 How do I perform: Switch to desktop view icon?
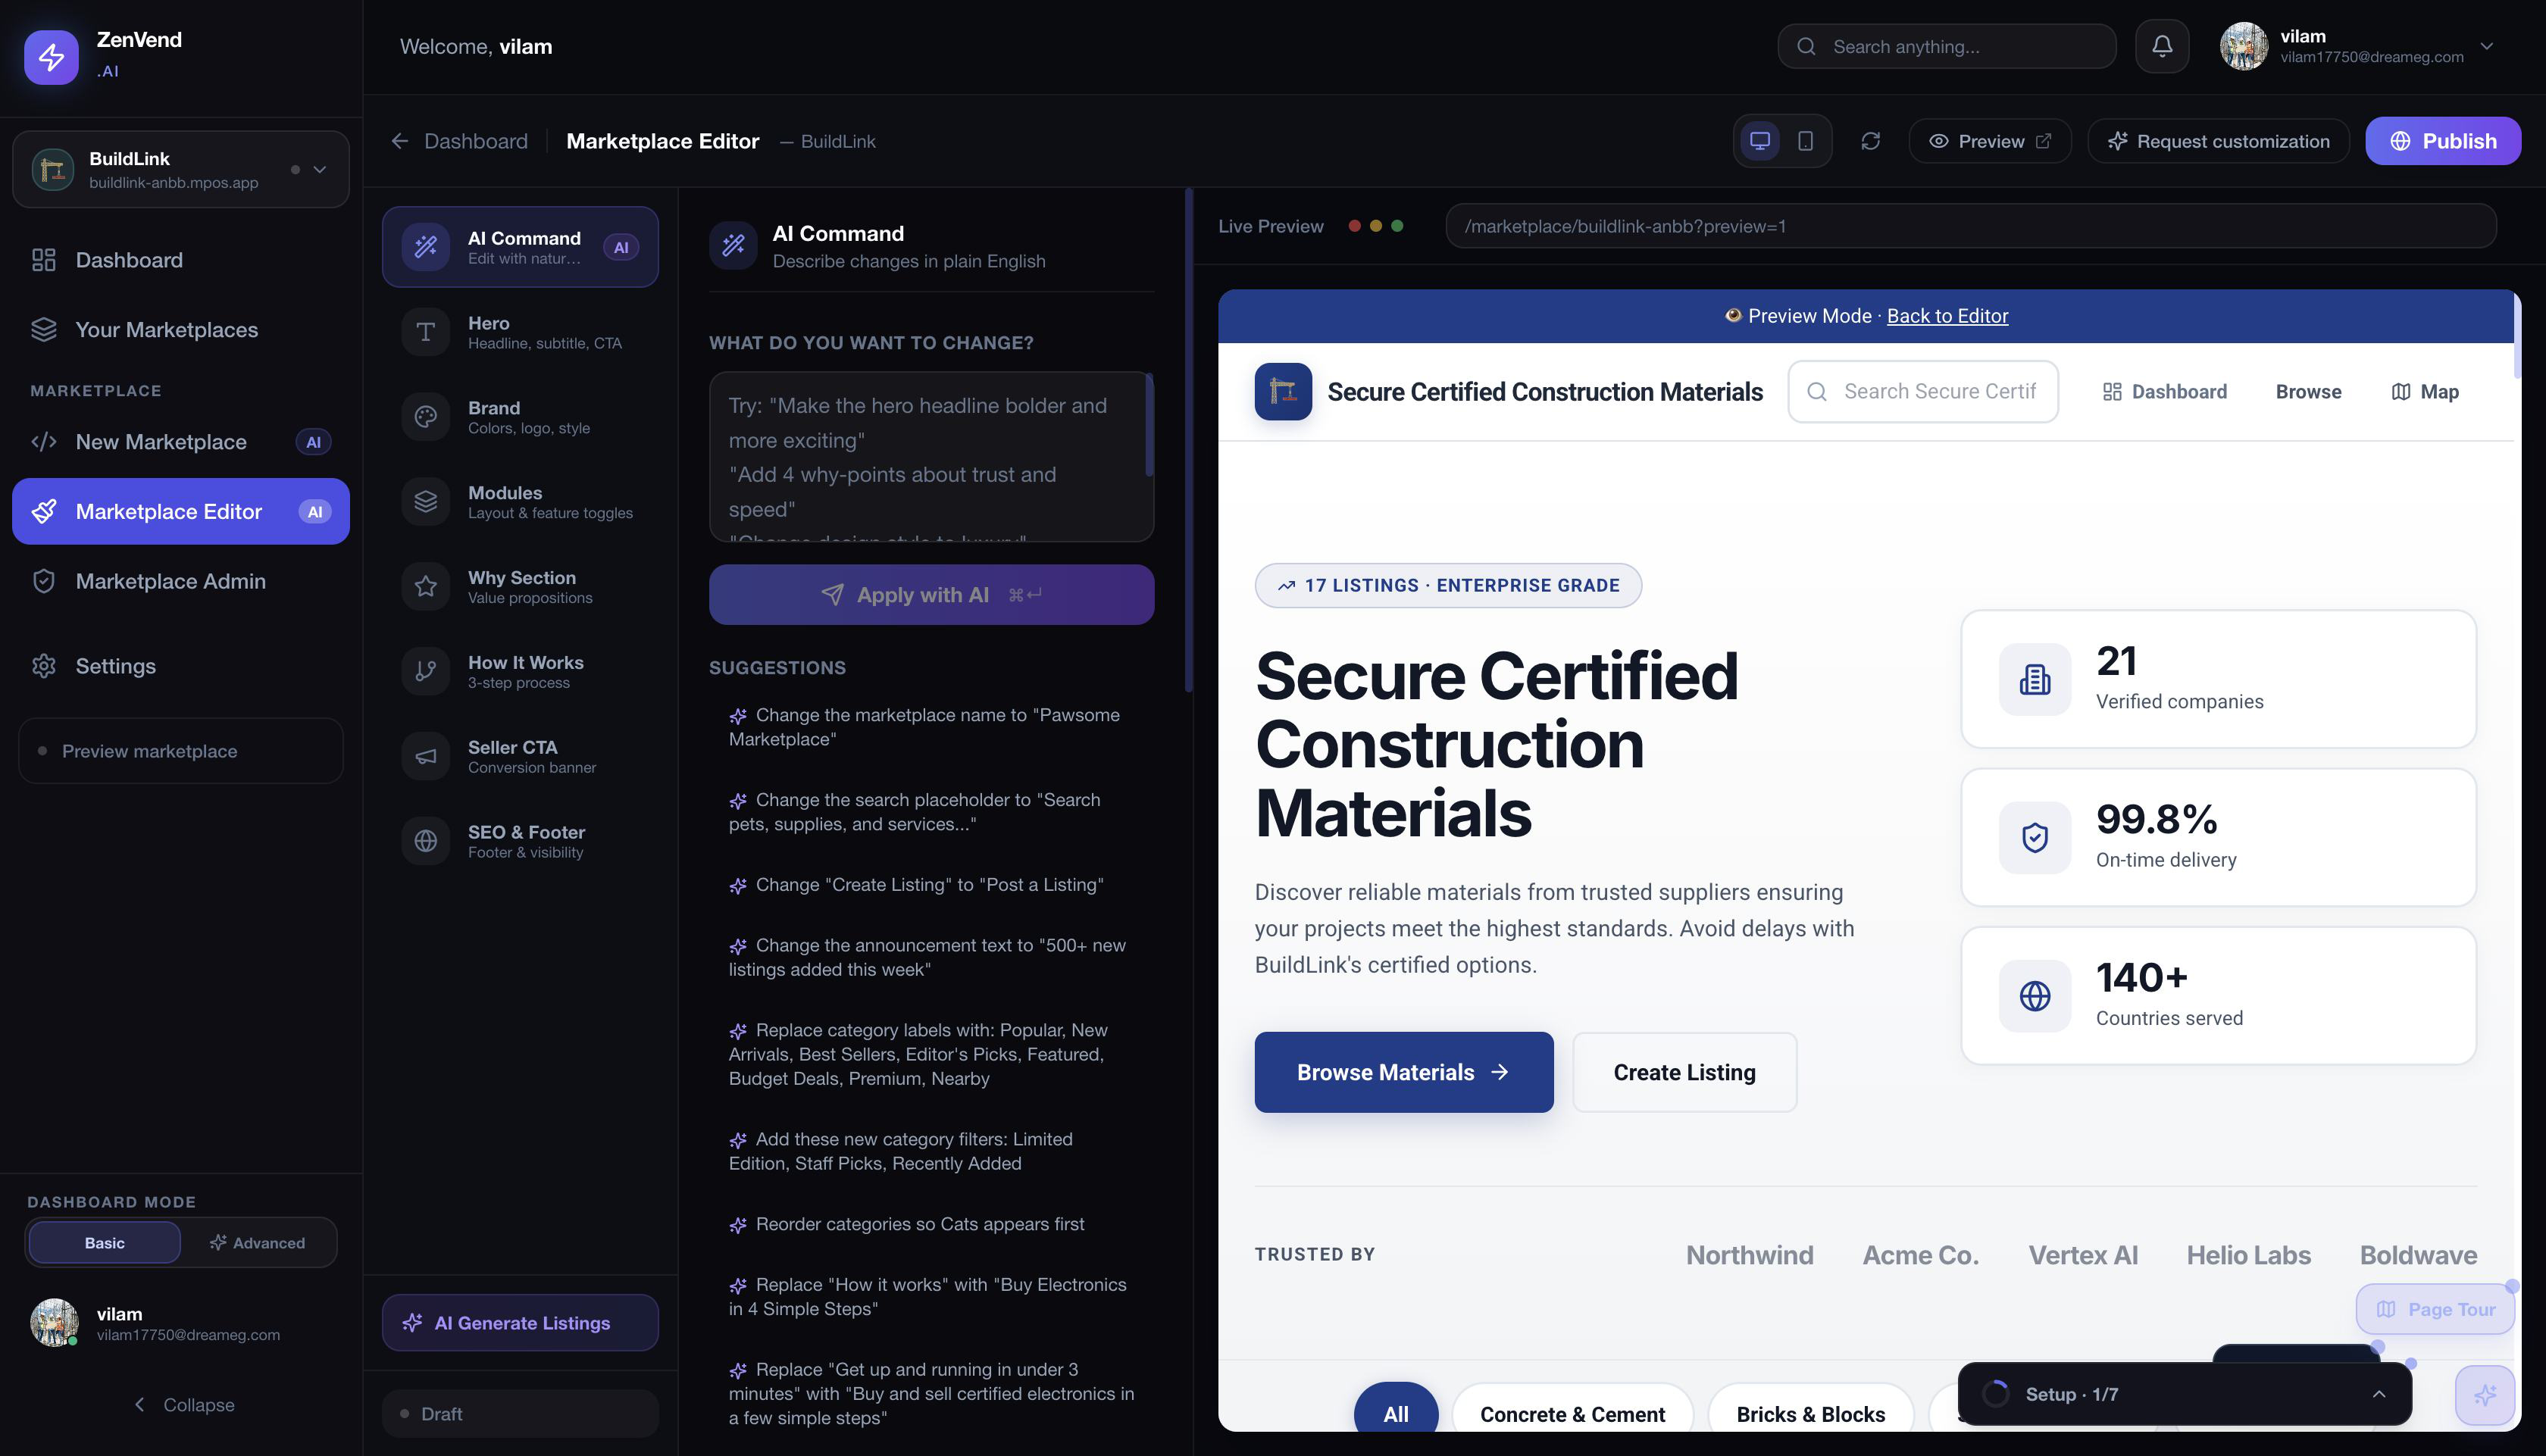coord(1759,141)
